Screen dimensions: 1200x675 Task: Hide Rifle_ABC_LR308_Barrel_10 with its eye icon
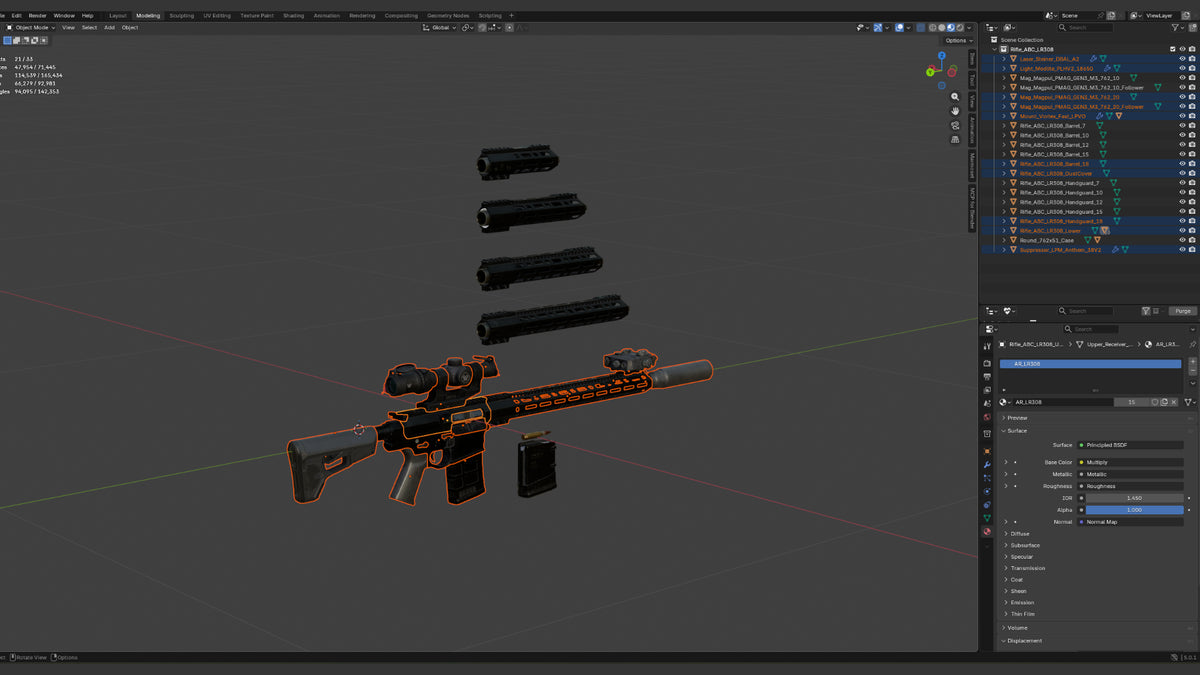coord(1182,135)
